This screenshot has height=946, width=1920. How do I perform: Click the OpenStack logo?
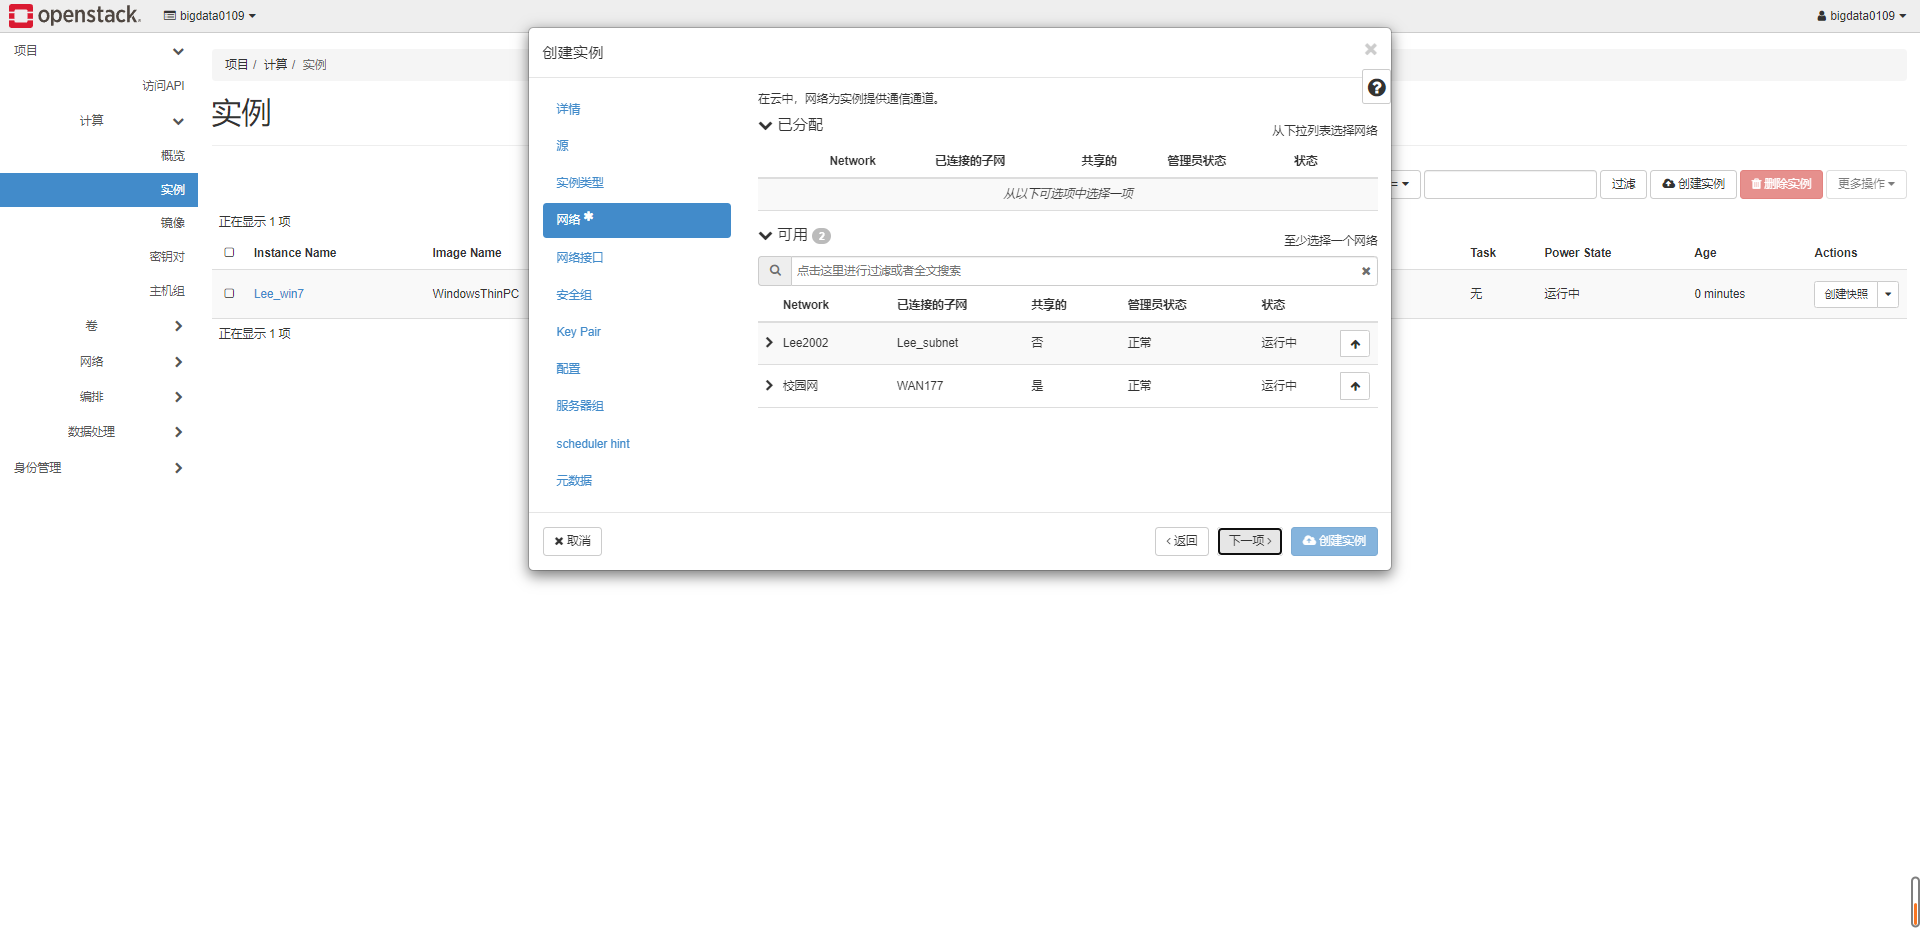(x=75, y=15)
